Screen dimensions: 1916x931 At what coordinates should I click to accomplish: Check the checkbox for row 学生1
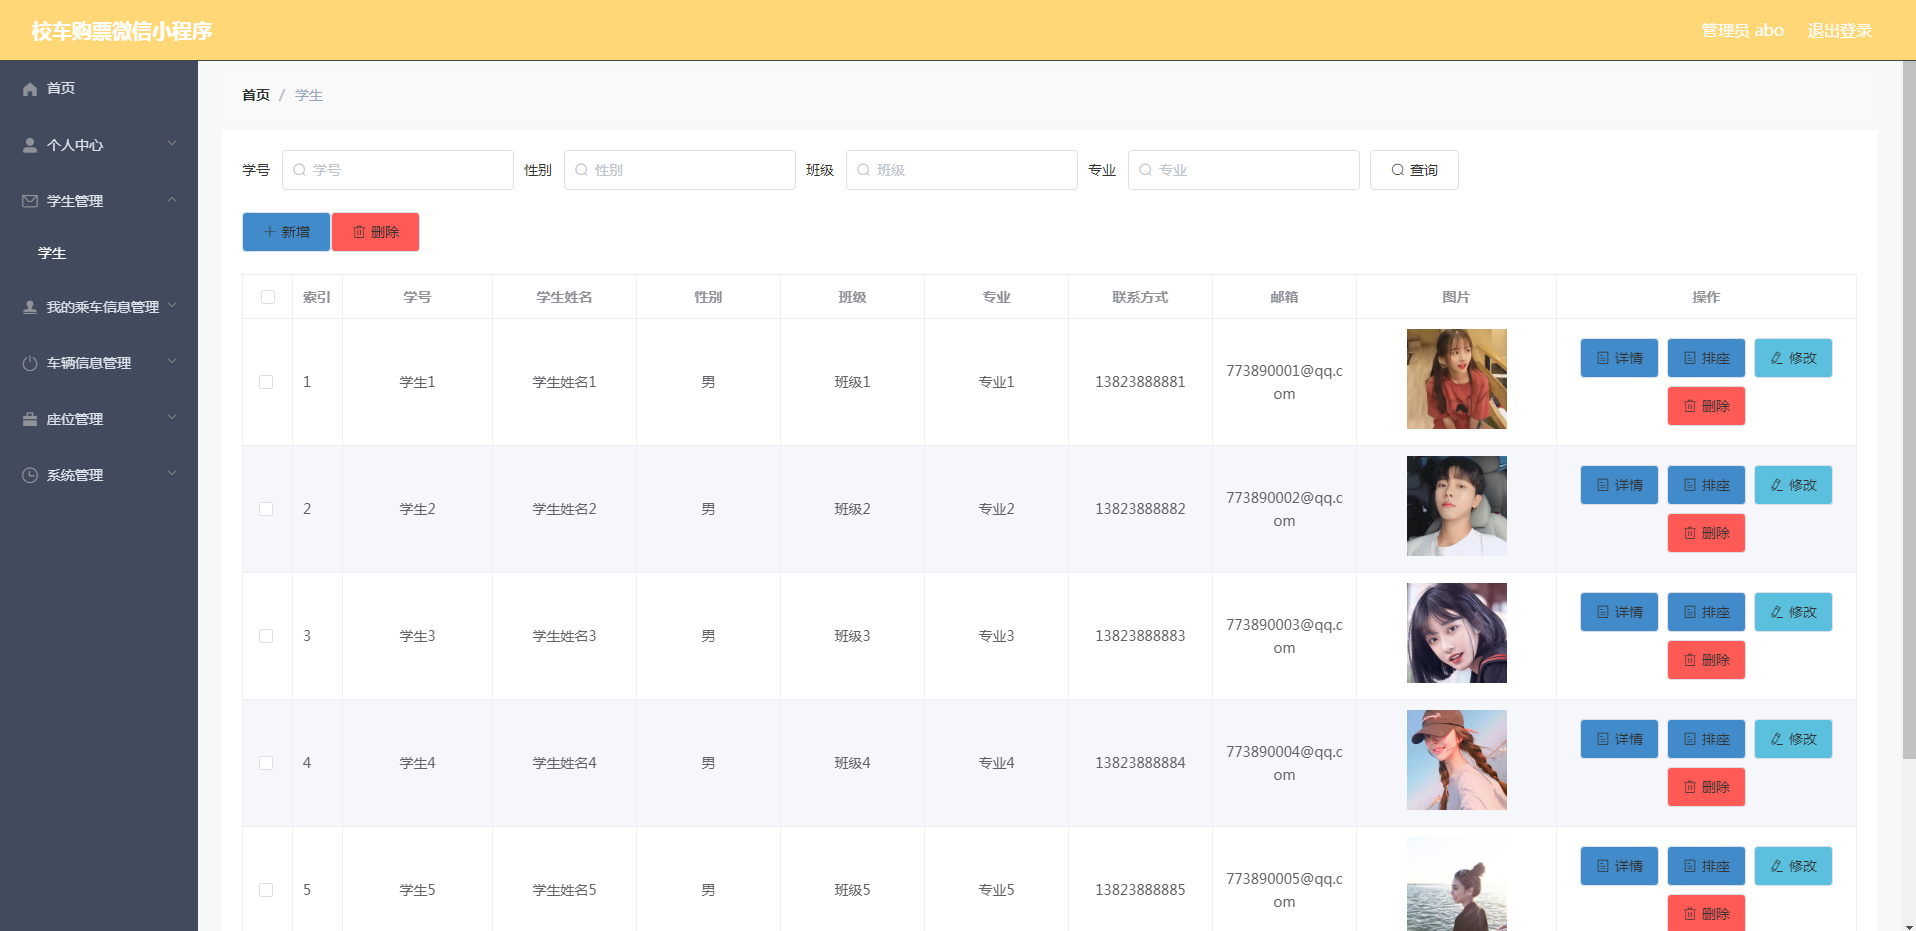266,382
